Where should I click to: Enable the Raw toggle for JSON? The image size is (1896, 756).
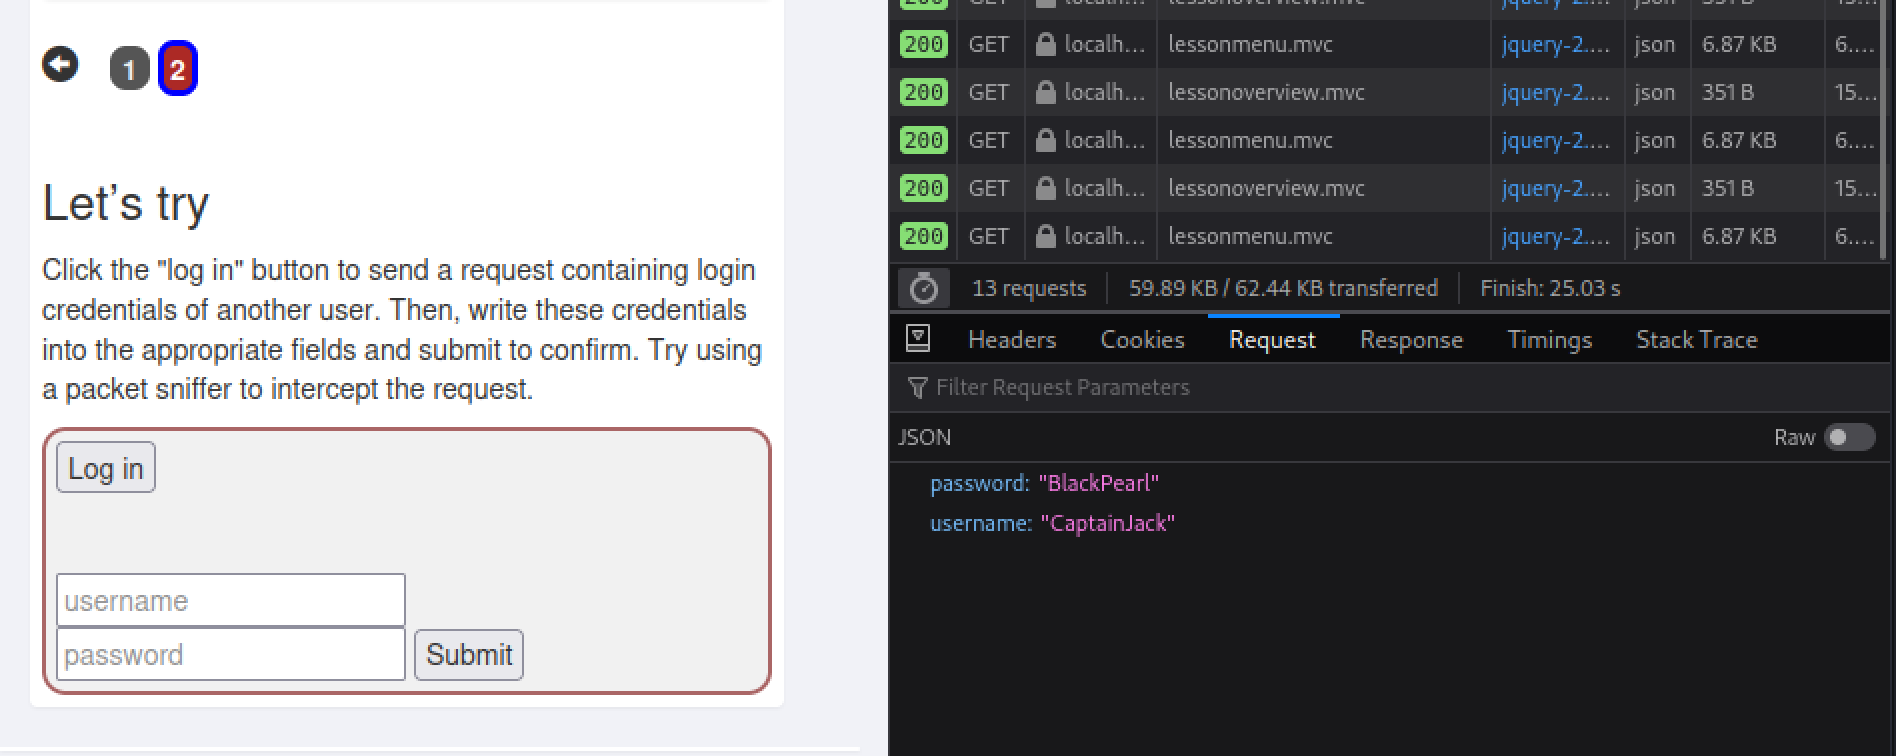(1848, 438)
